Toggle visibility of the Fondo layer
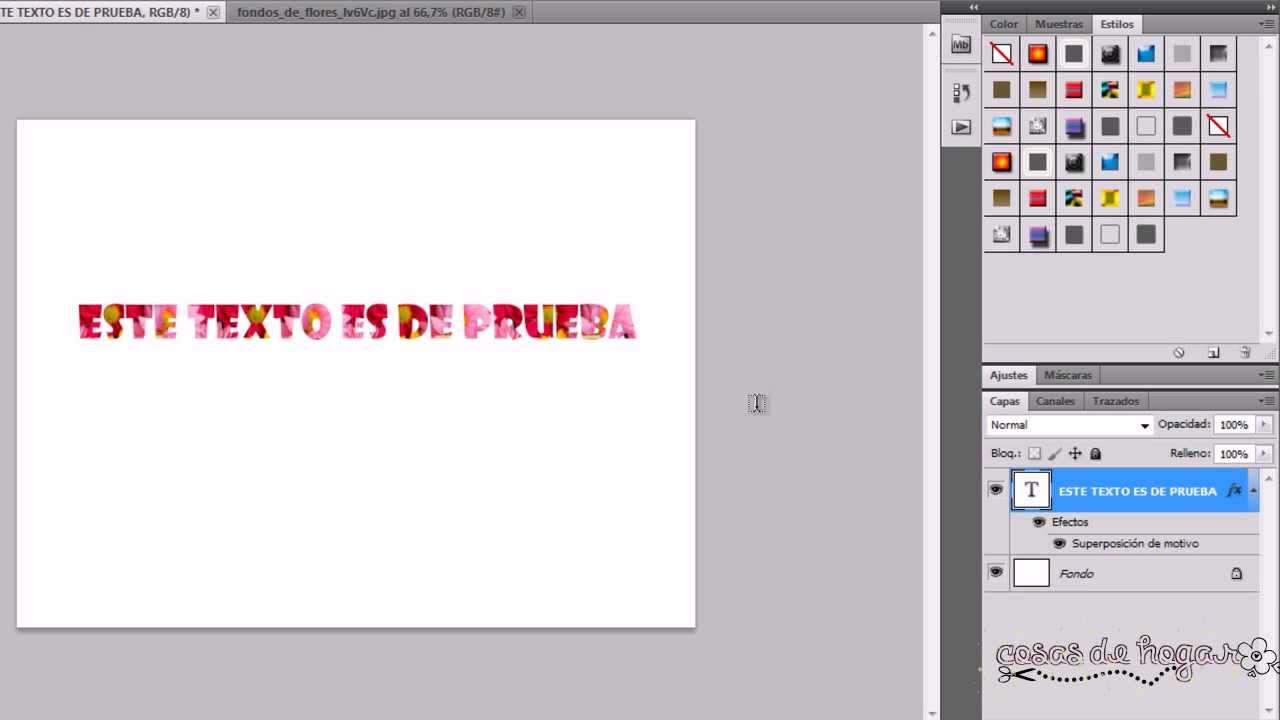 995,573
